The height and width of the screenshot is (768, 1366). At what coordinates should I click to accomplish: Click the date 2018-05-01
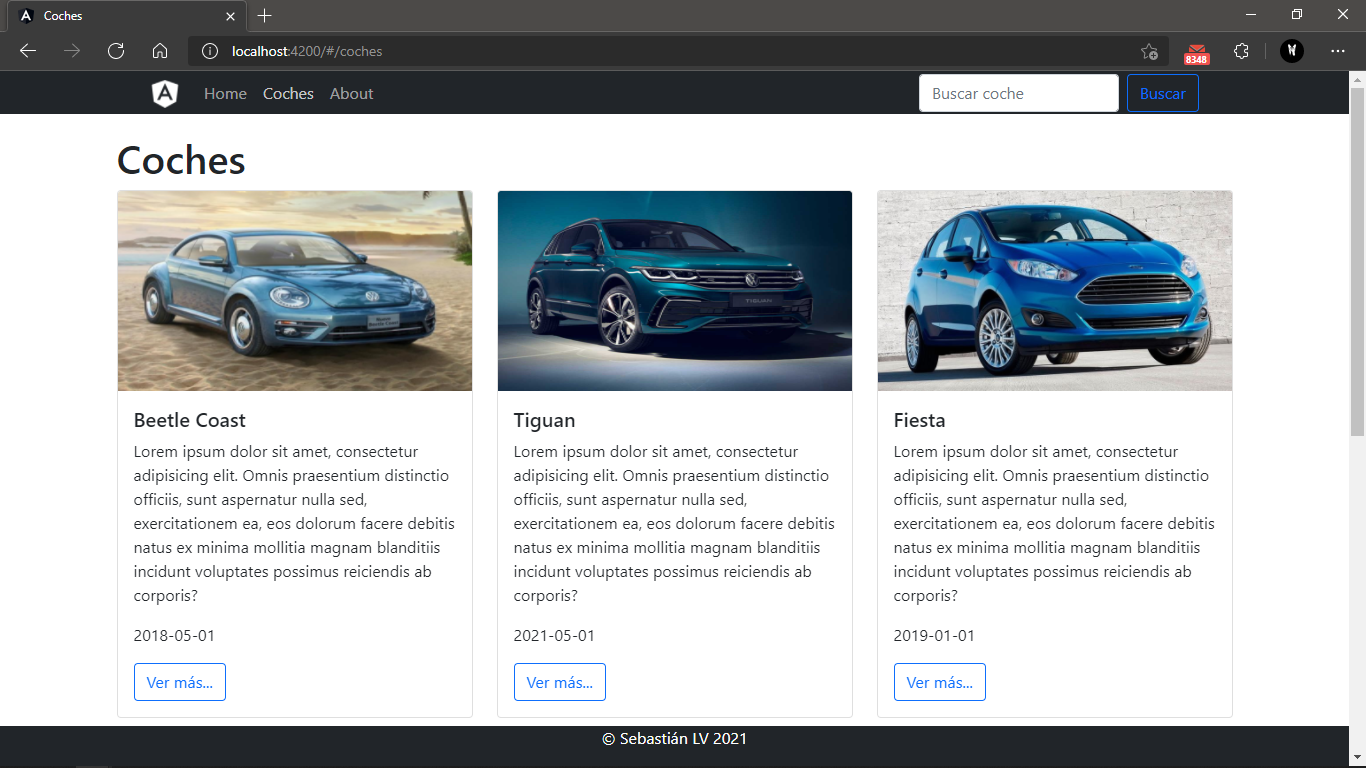[x=174, y=635]
